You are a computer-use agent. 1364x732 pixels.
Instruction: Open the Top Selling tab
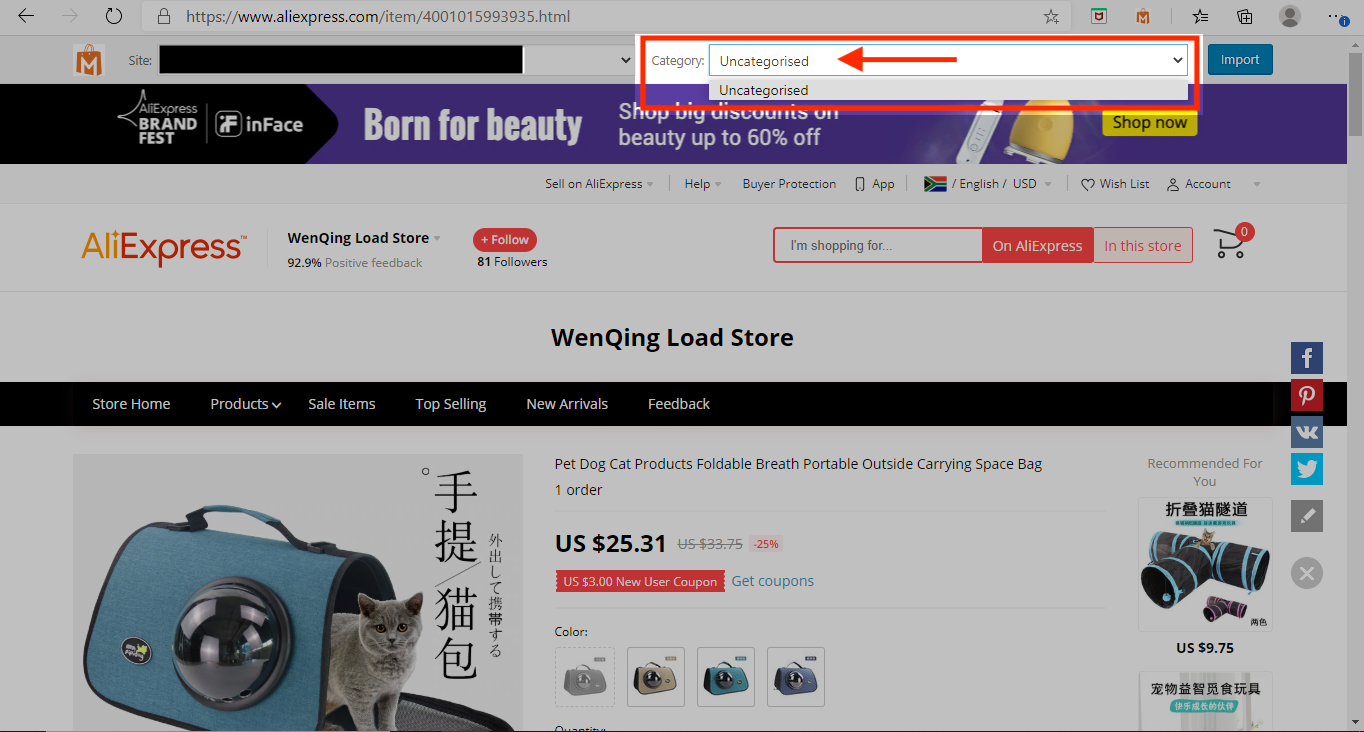pos(451,404)
